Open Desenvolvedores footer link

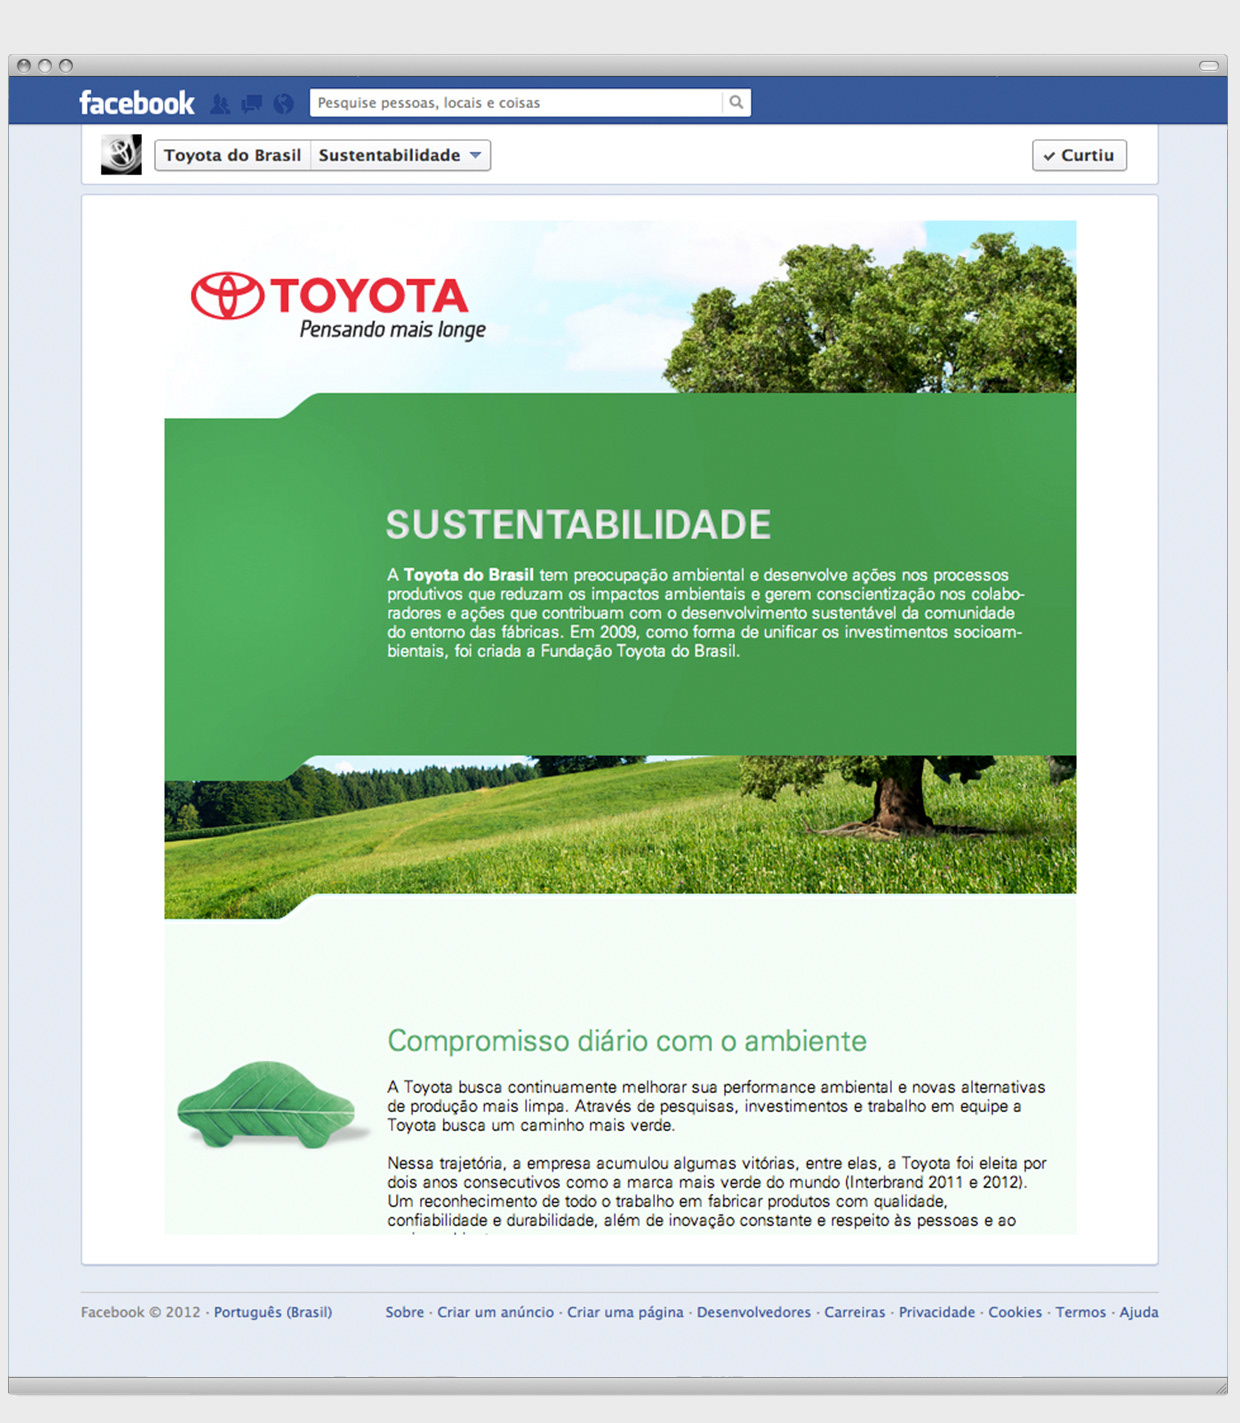pyautogui.click(x=754, y=1312)
